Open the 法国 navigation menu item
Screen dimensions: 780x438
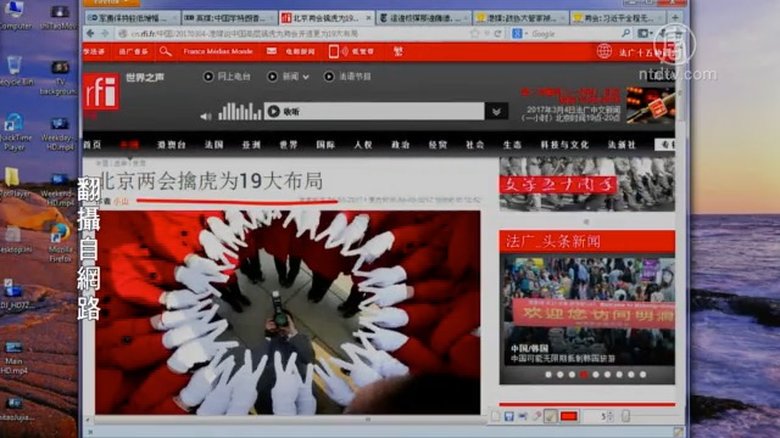[214, 145]
